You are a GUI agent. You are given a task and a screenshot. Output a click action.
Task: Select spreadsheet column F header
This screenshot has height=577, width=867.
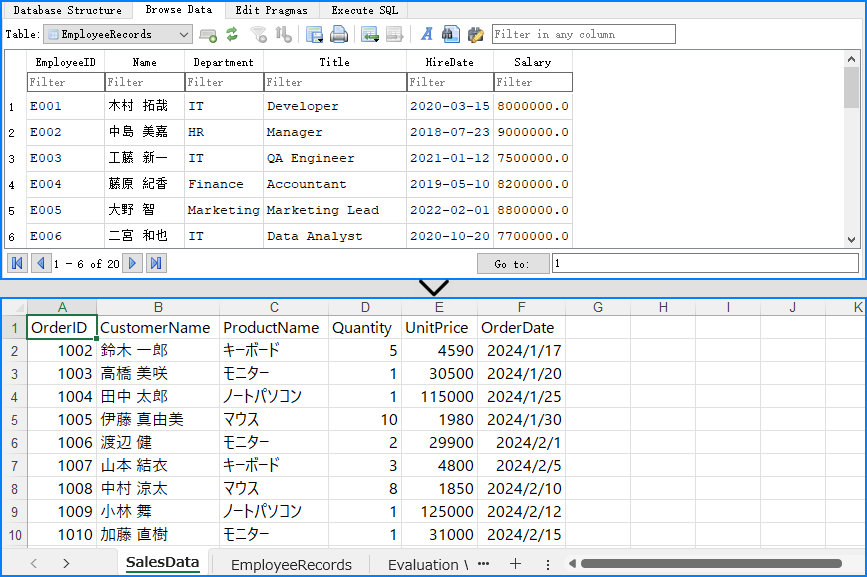point(521,307)
